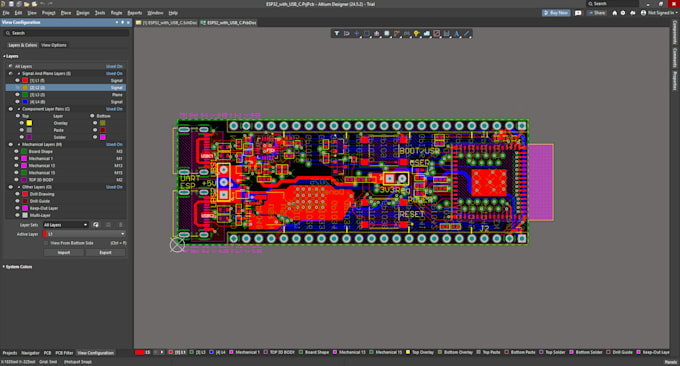The width and height of the screenshot is (680, 366).
Task: Open the align objects tool
Action: point(376,33)
